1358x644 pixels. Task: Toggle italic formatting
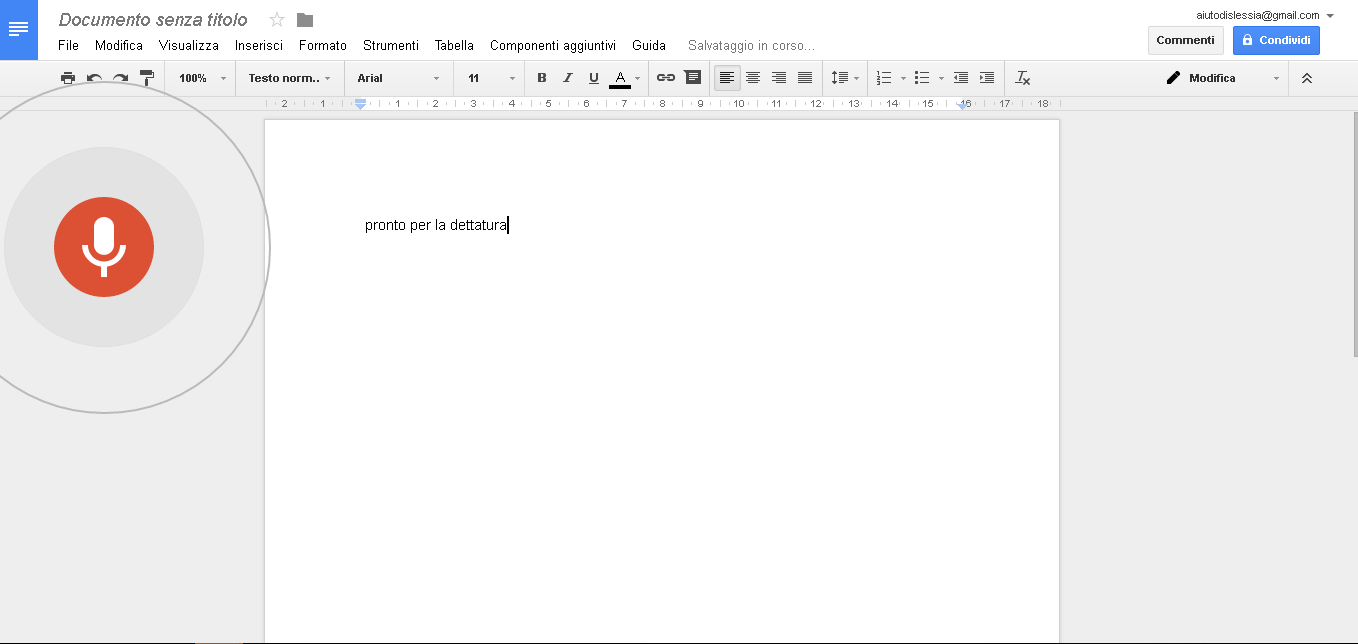coord(568,78)
